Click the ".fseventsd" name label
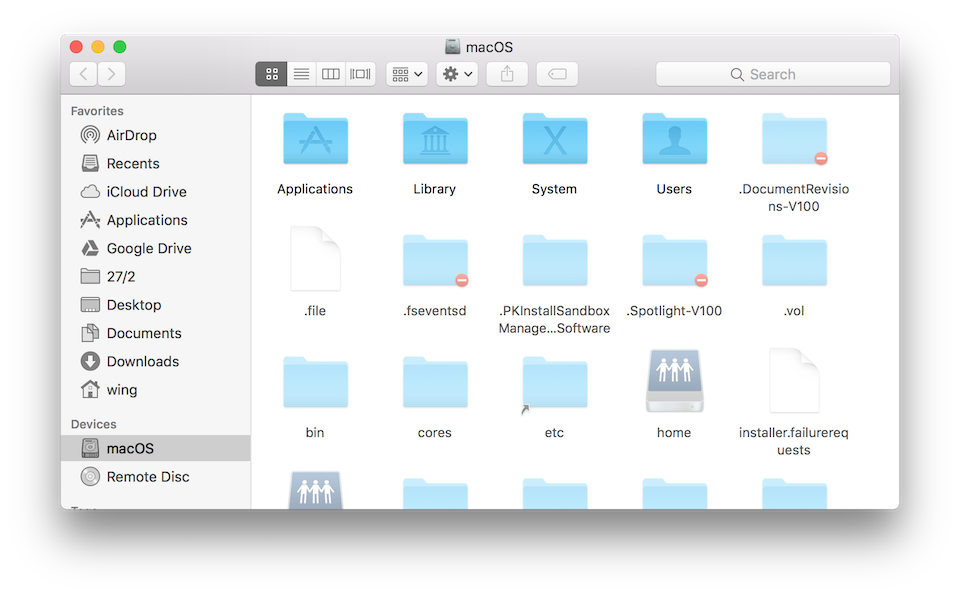This screenshot has height=596, width=960. point(434,311)
